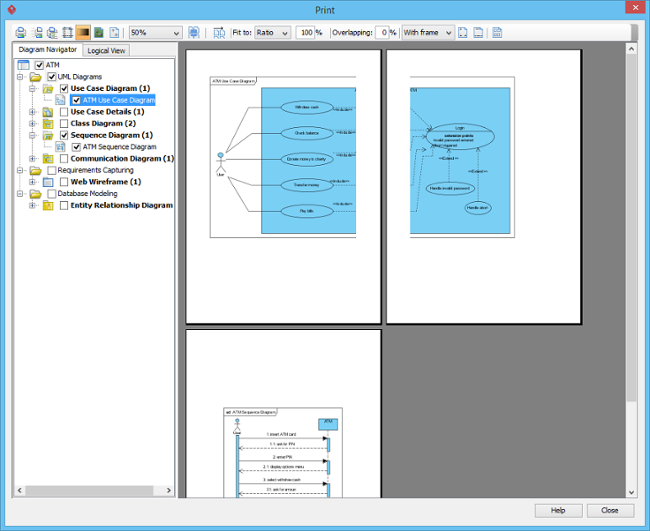
Task: Collapse the Sequence Diagram node
Action: pos(32,135)
